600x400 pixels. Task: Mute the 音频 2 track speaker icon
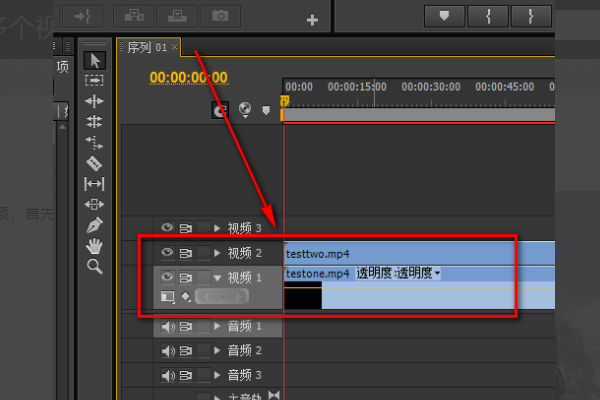point(168,351)
